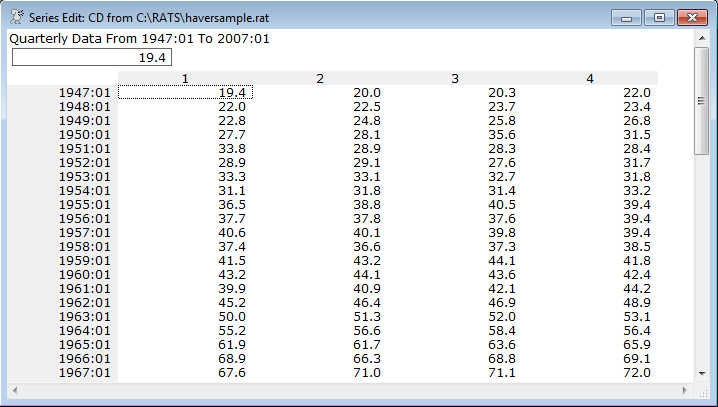Click the value edit box showing 19.4
This screenshot has height=407, width=718.
click(x=92, y=59)
